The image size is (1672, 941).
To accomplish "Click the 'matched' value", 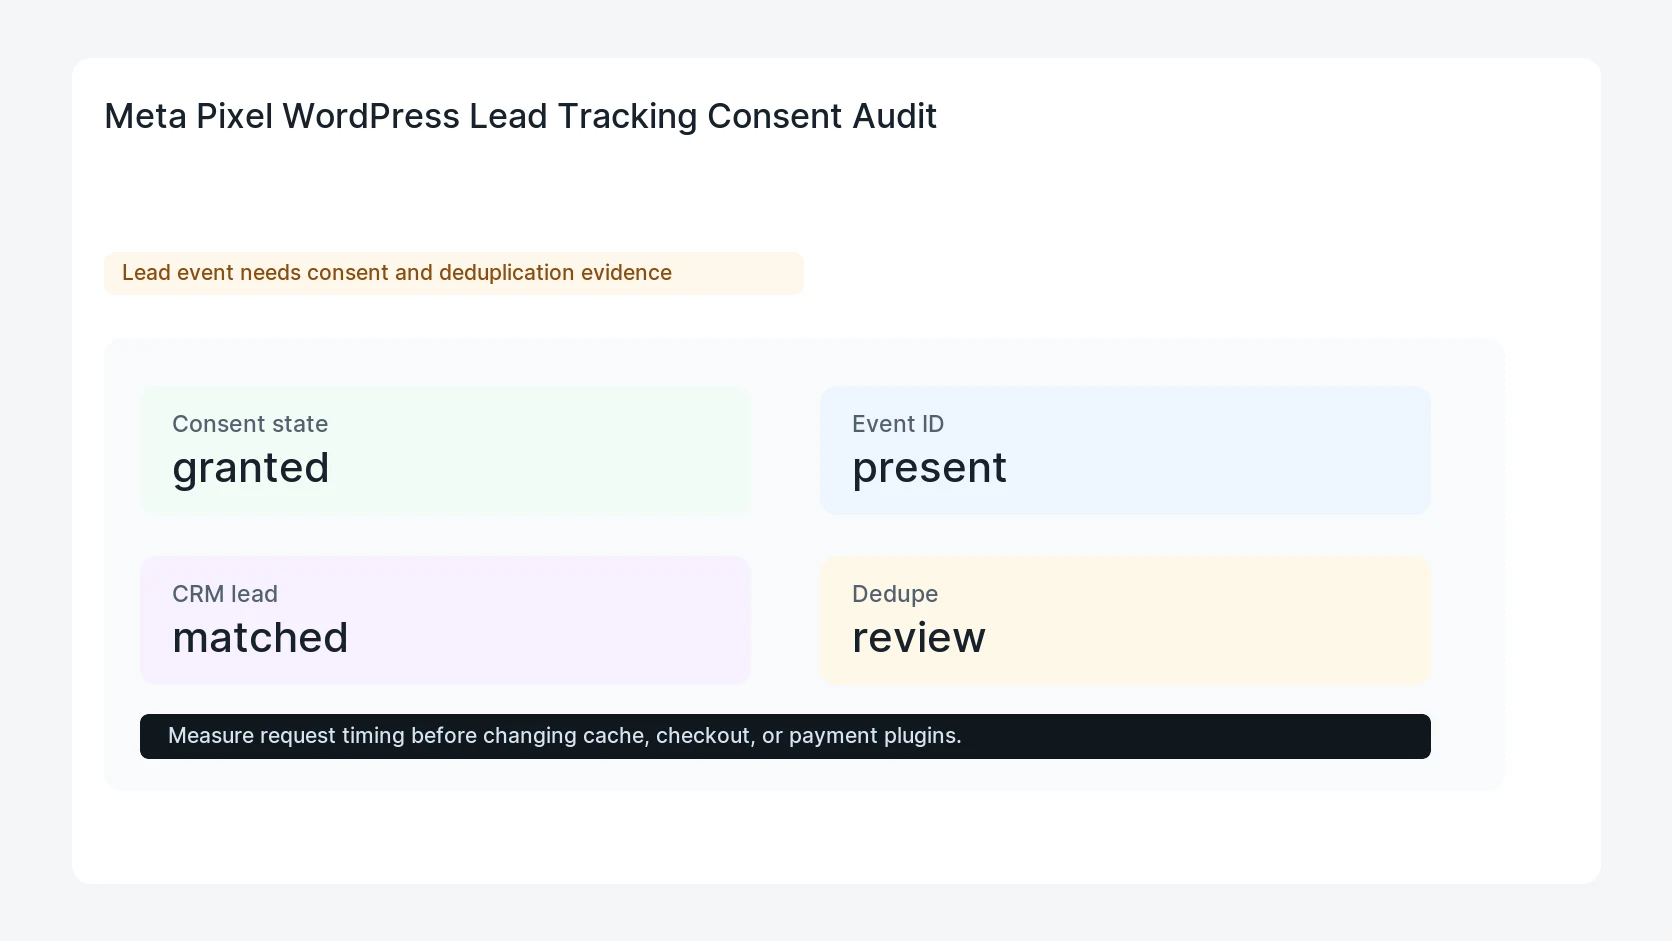I will pyautogui.click(x=260, y=638).
